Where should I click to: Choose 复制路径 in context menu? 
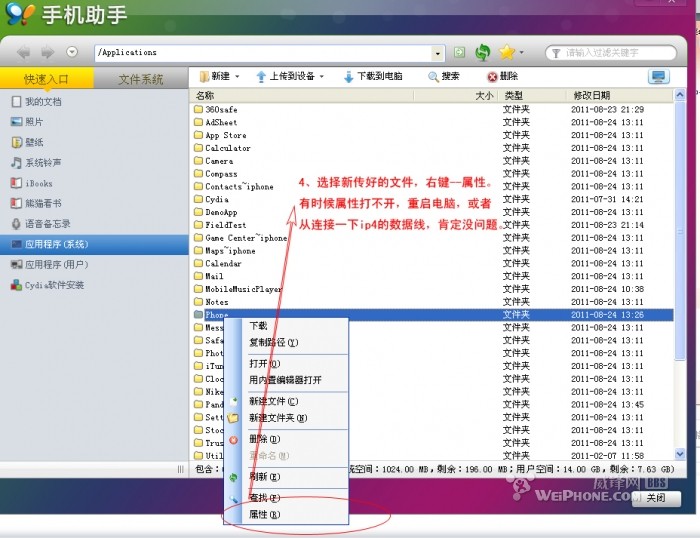point(286,342)
